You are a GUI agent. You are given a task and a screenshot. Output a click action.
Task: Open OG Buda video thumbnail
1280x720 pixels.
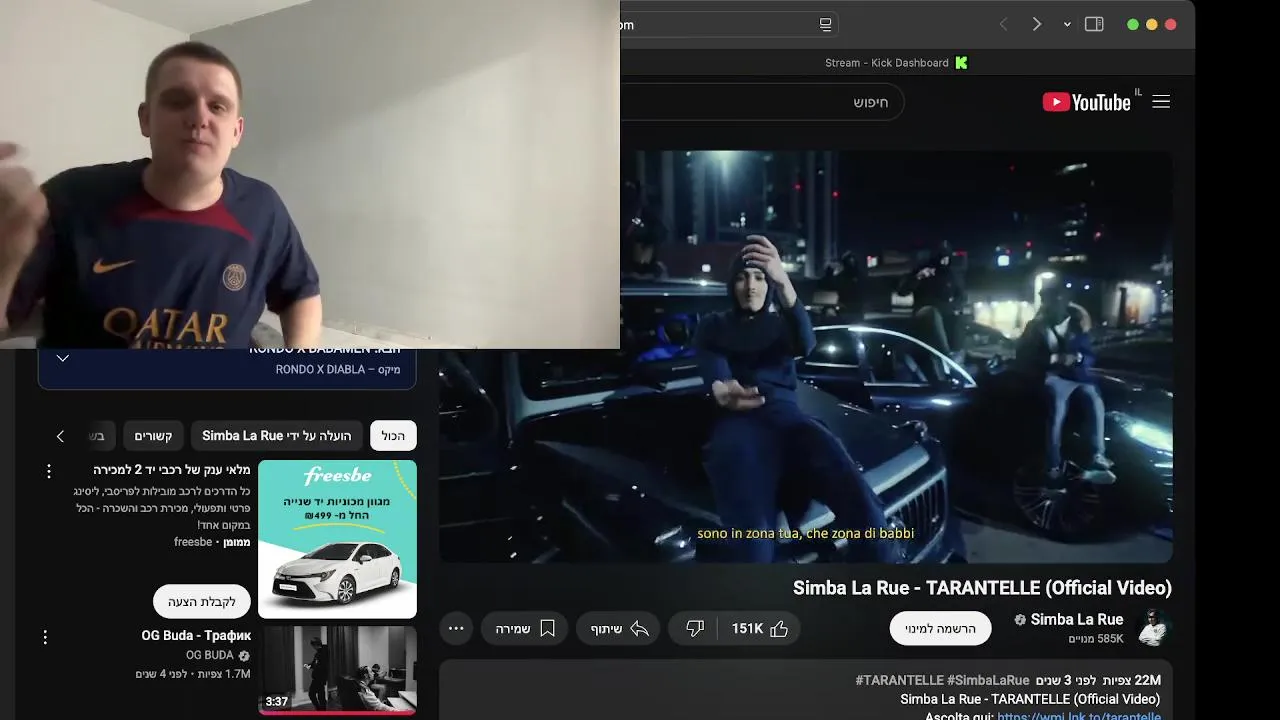coord(337,670)
